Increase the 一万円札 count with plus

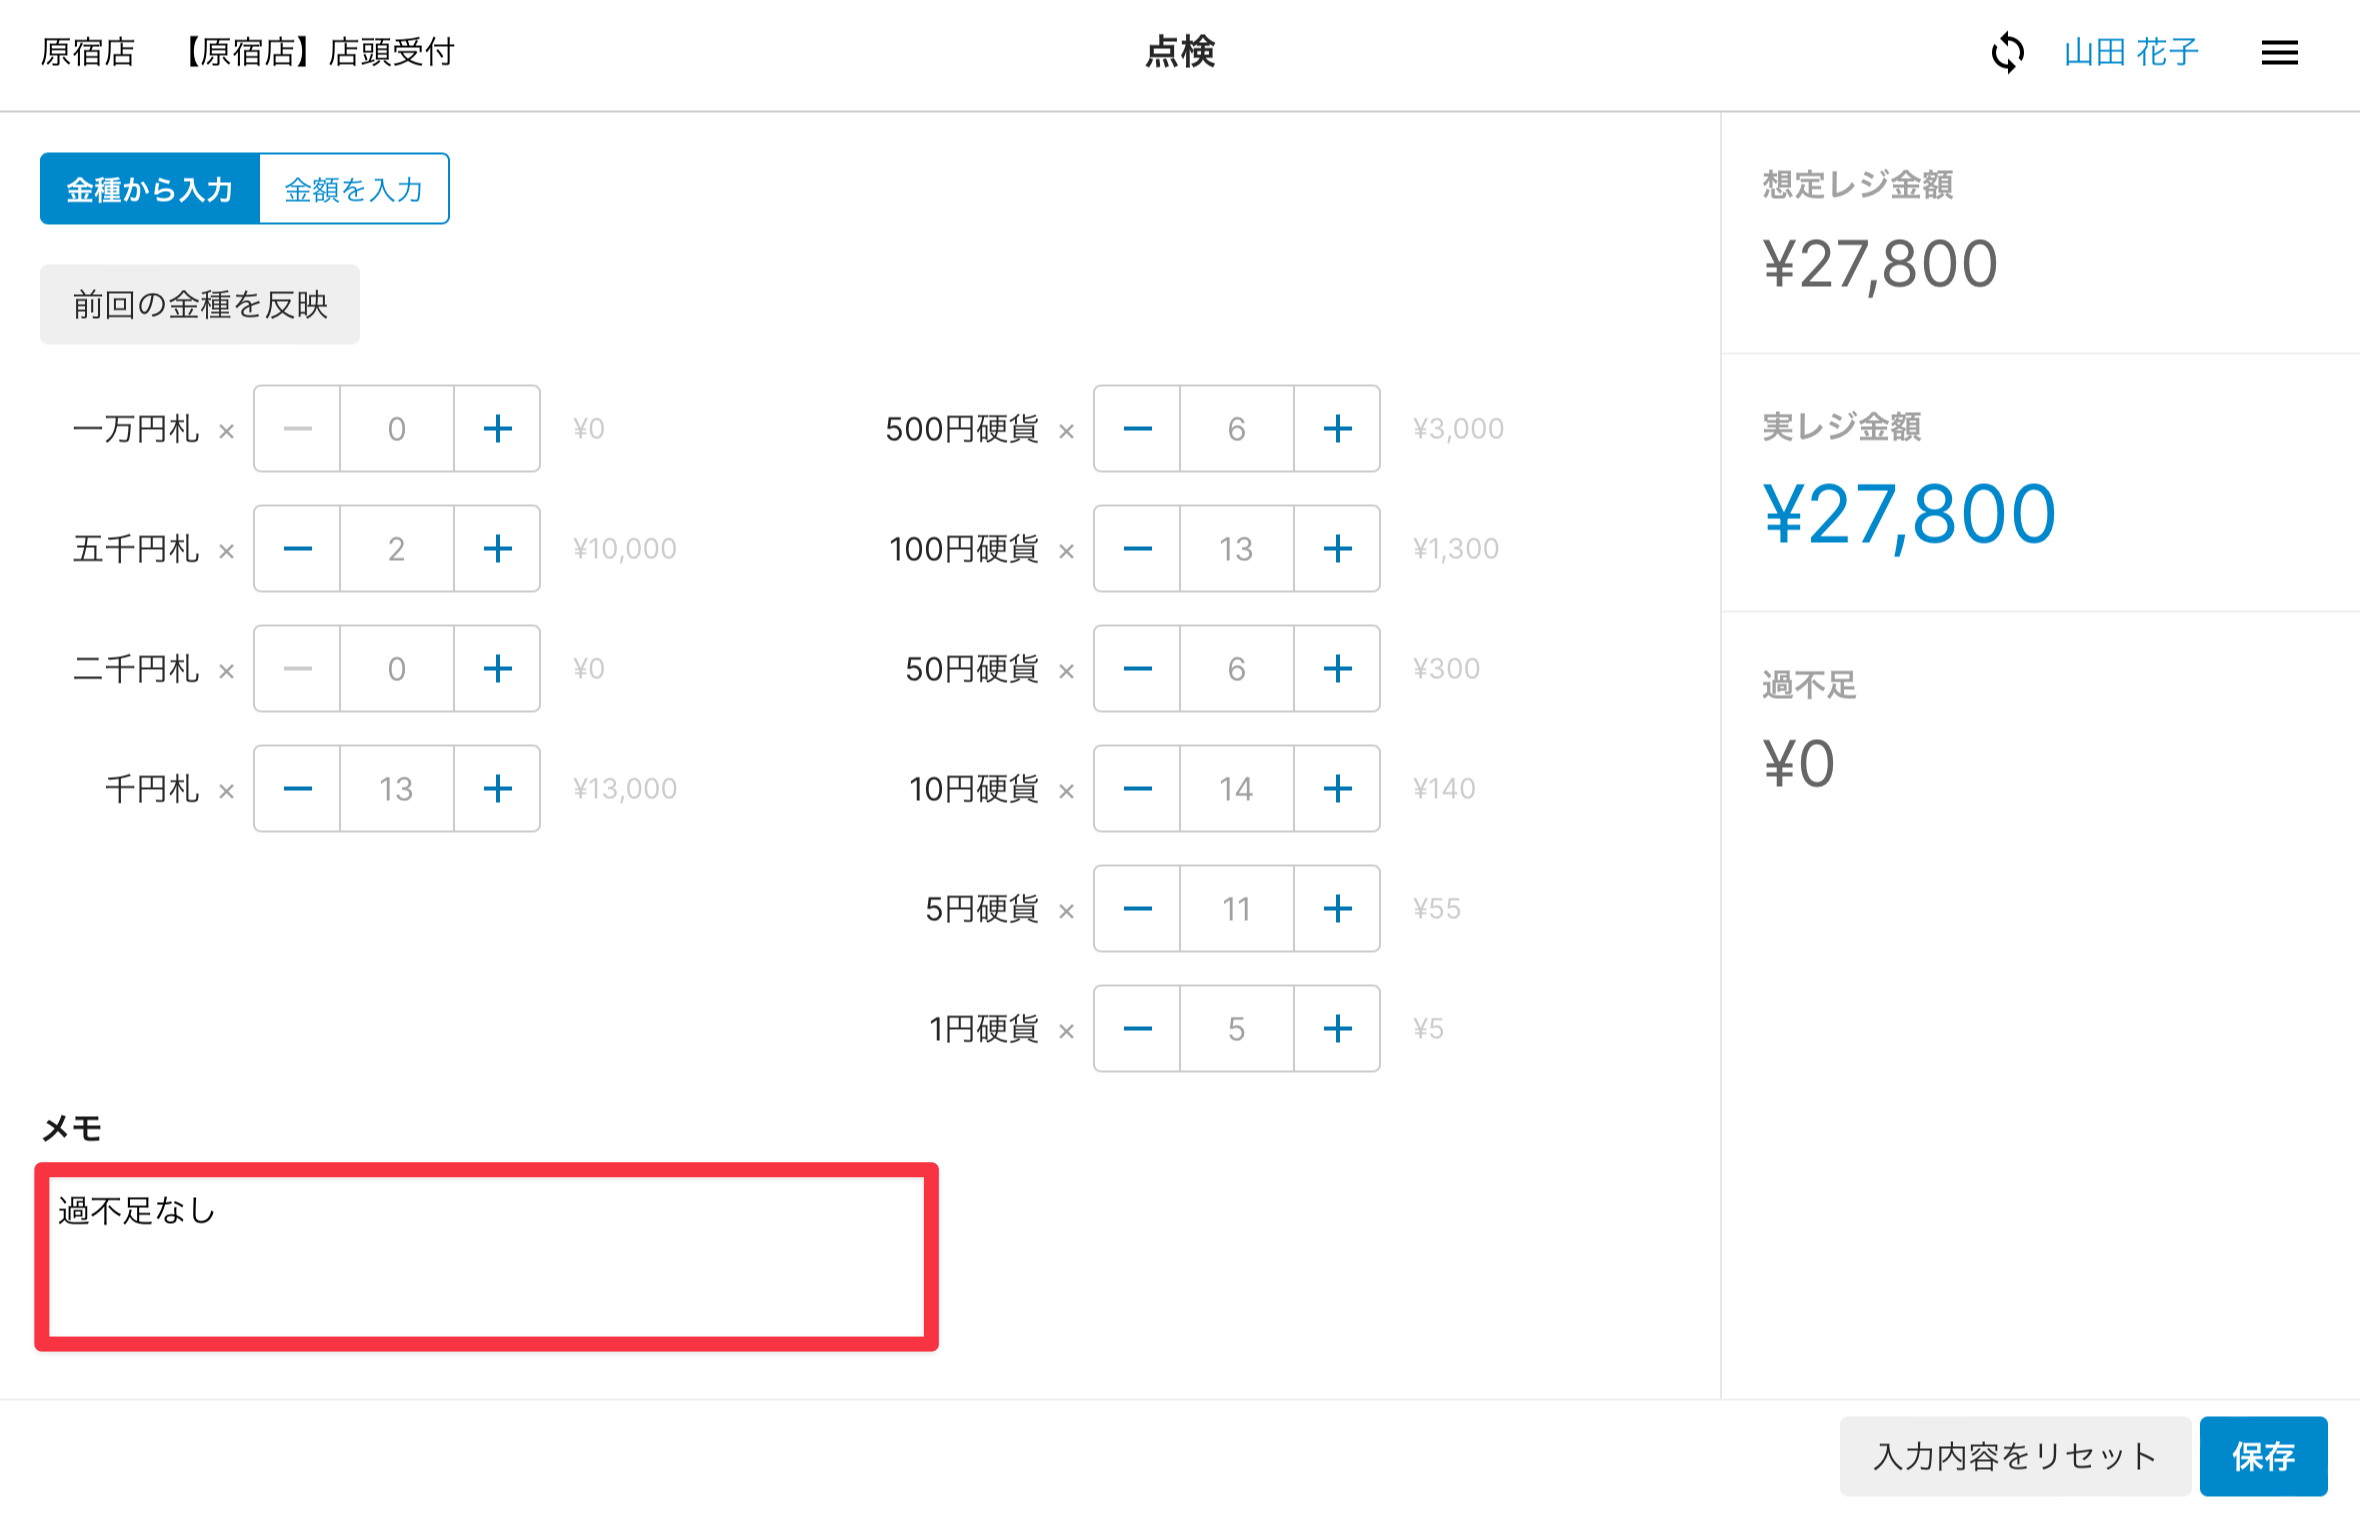pos(497,429)
